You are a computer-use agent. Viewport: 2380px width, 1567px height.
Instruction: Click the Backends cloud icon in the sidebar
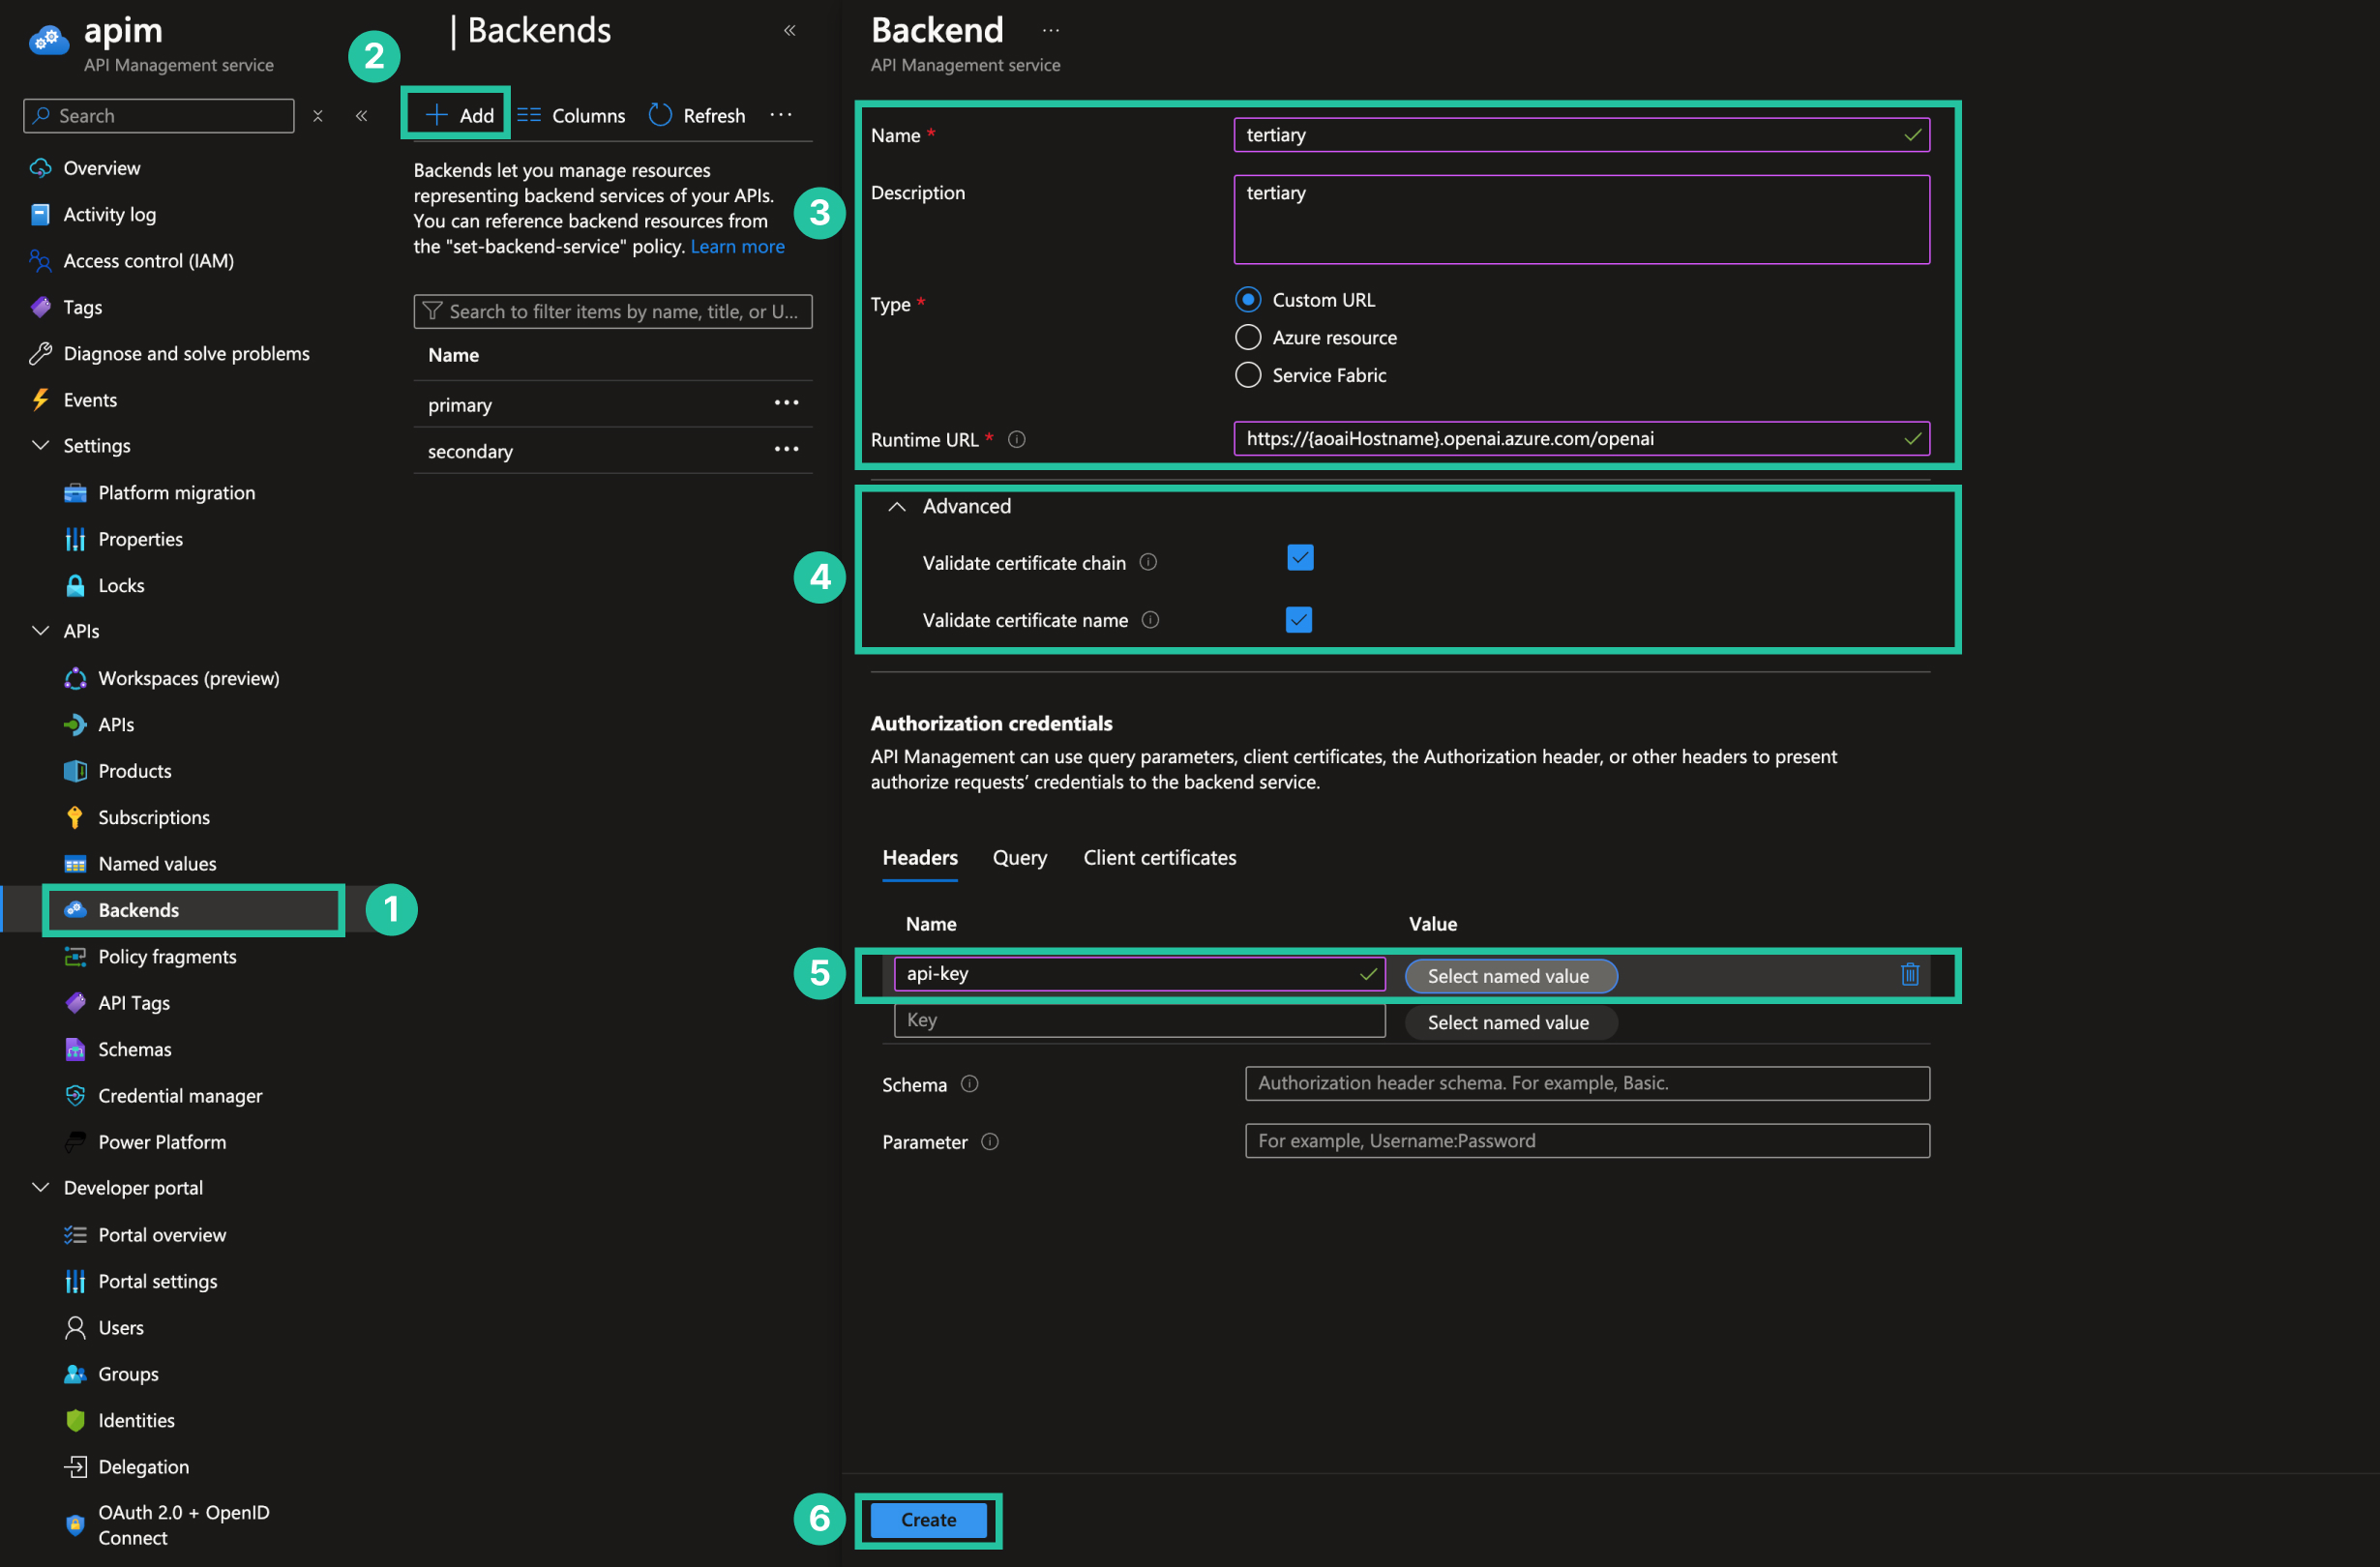coord(75,910)
